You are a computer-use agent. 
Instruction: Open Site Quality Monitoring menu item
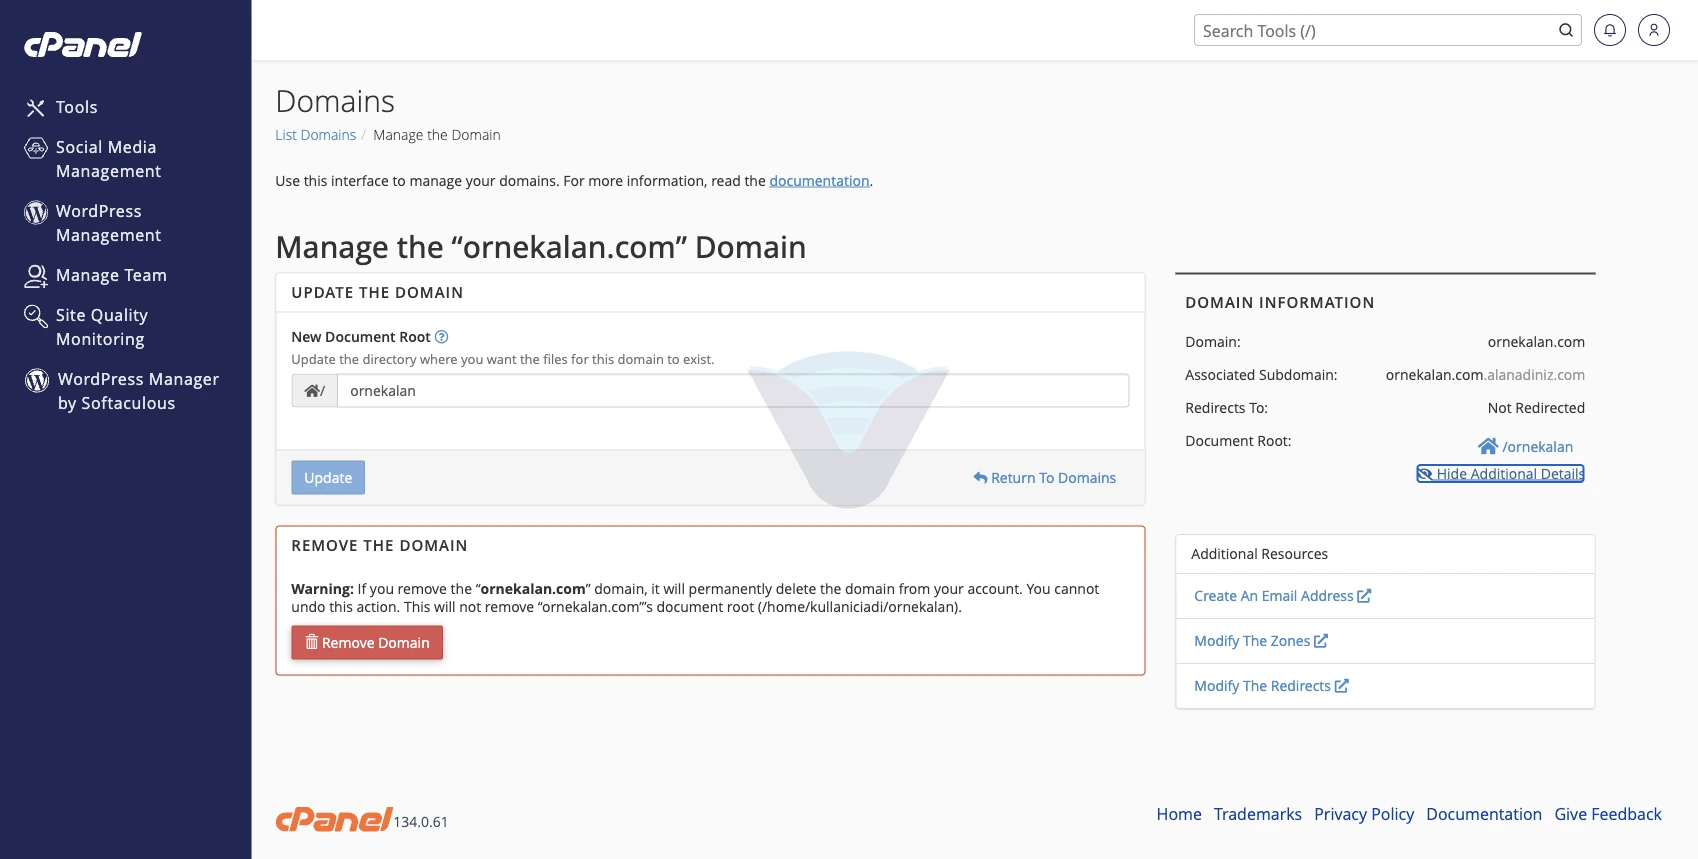tap(102, 327)
